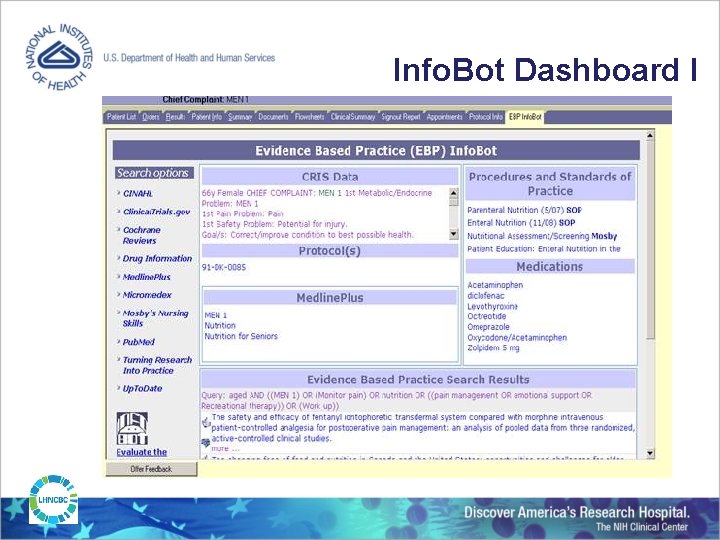
Task: Search using the CINAHL option
Action: click(x=138, y=194)
